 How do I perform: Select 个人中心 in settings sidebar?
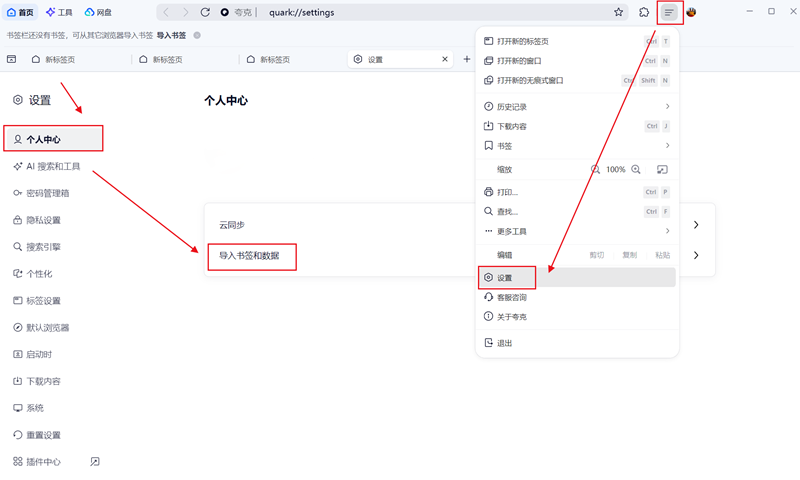click(53, 139)
